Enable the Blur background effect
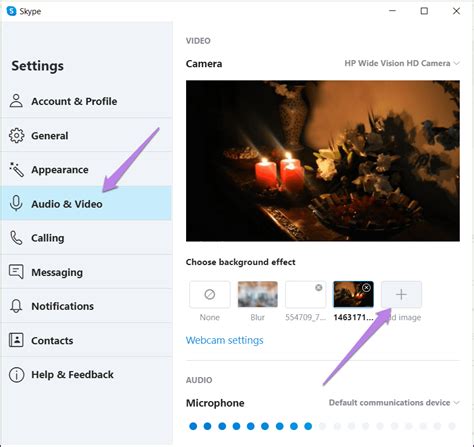The height and width of the screenshot is (447, 474). (x=257, y=294)
